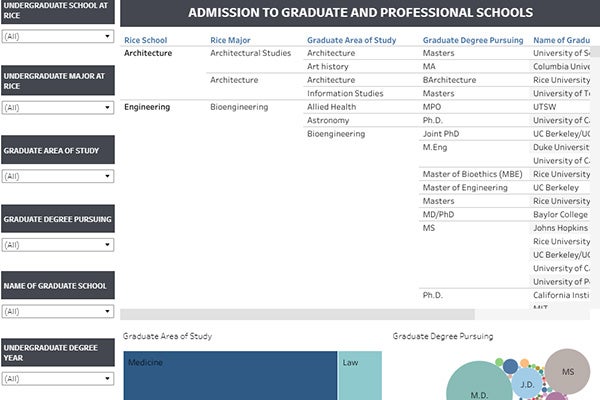Image resolution: width=600 pixels, height=400 pixels.
Task: Select the MPO degree cell
Action: [x=432, y=107]
